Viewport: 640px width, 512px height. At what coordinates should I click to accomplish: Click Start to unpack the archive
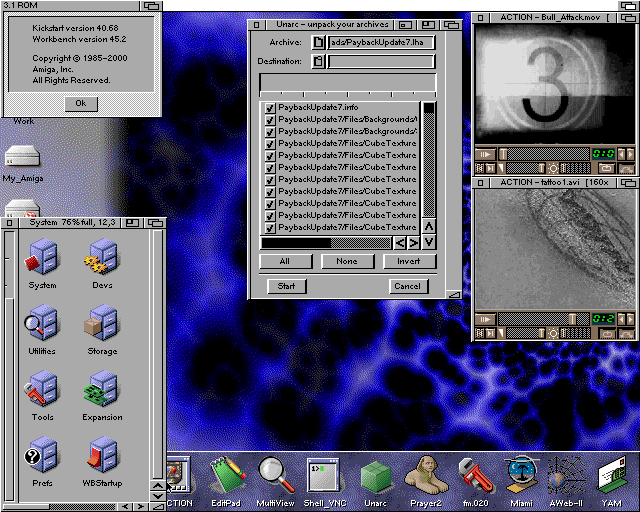click(x=286, y=286)
